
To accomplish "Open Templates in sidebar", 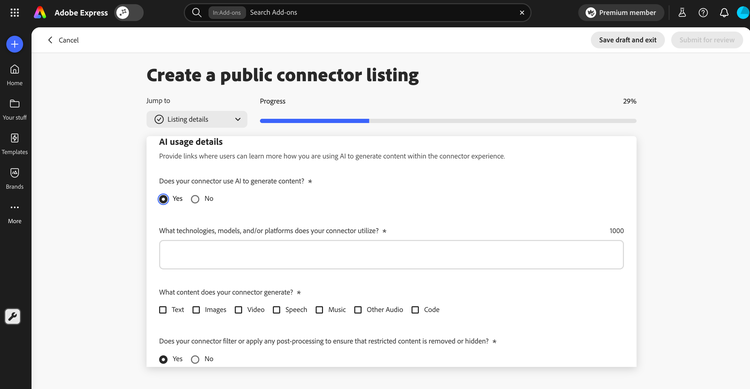I will pos(15,144).
